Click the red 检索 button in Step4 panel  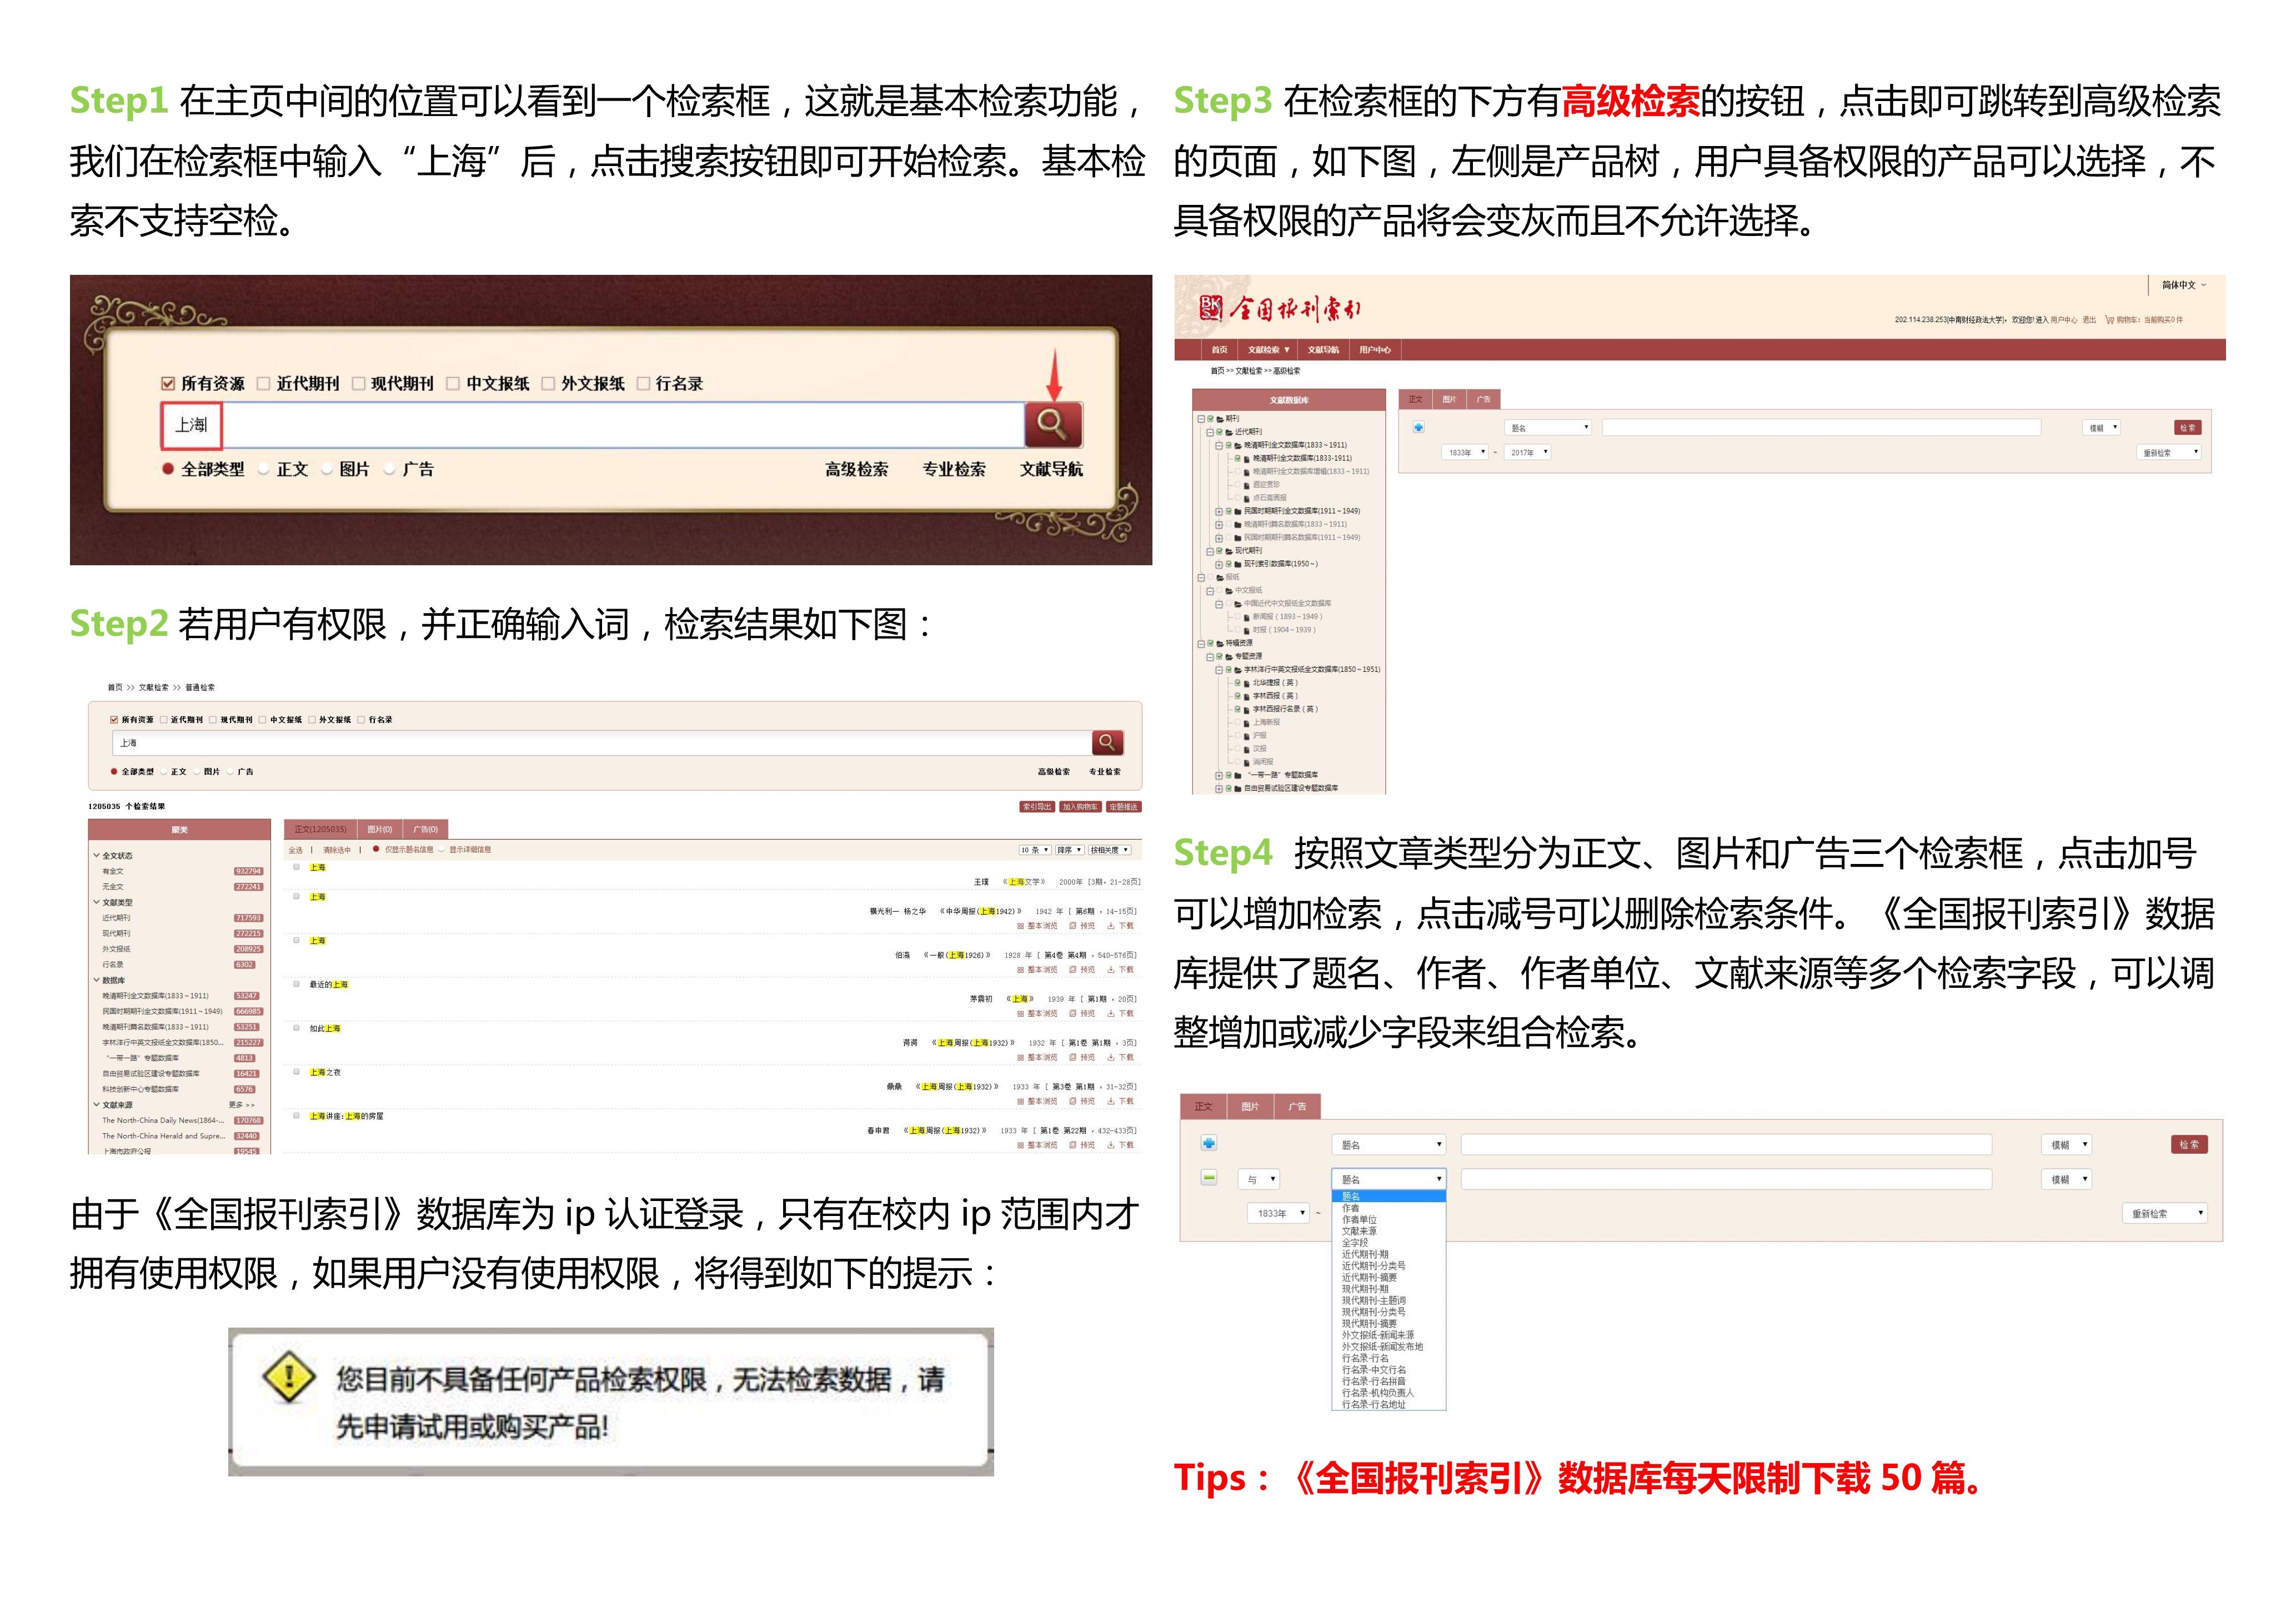tap(2189, 1144)
